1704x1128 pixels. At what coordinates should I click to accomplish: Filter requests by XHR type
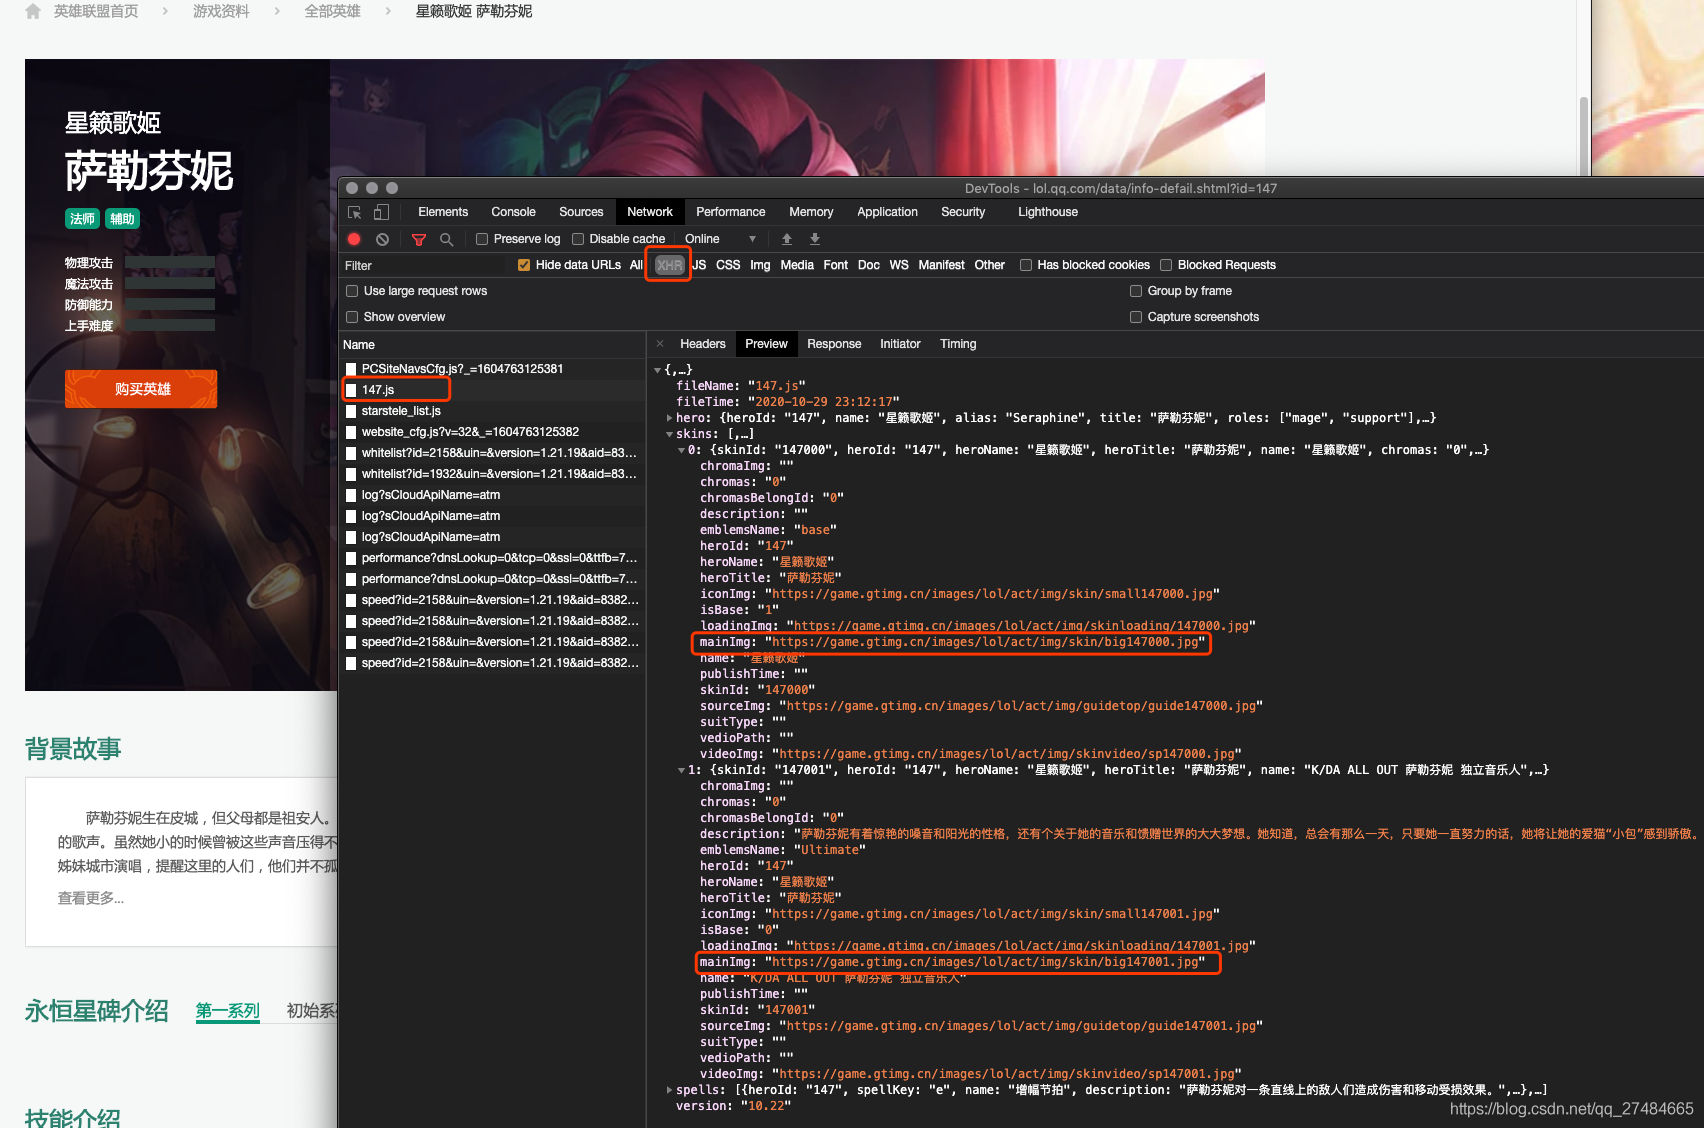(x=669, y=265)
